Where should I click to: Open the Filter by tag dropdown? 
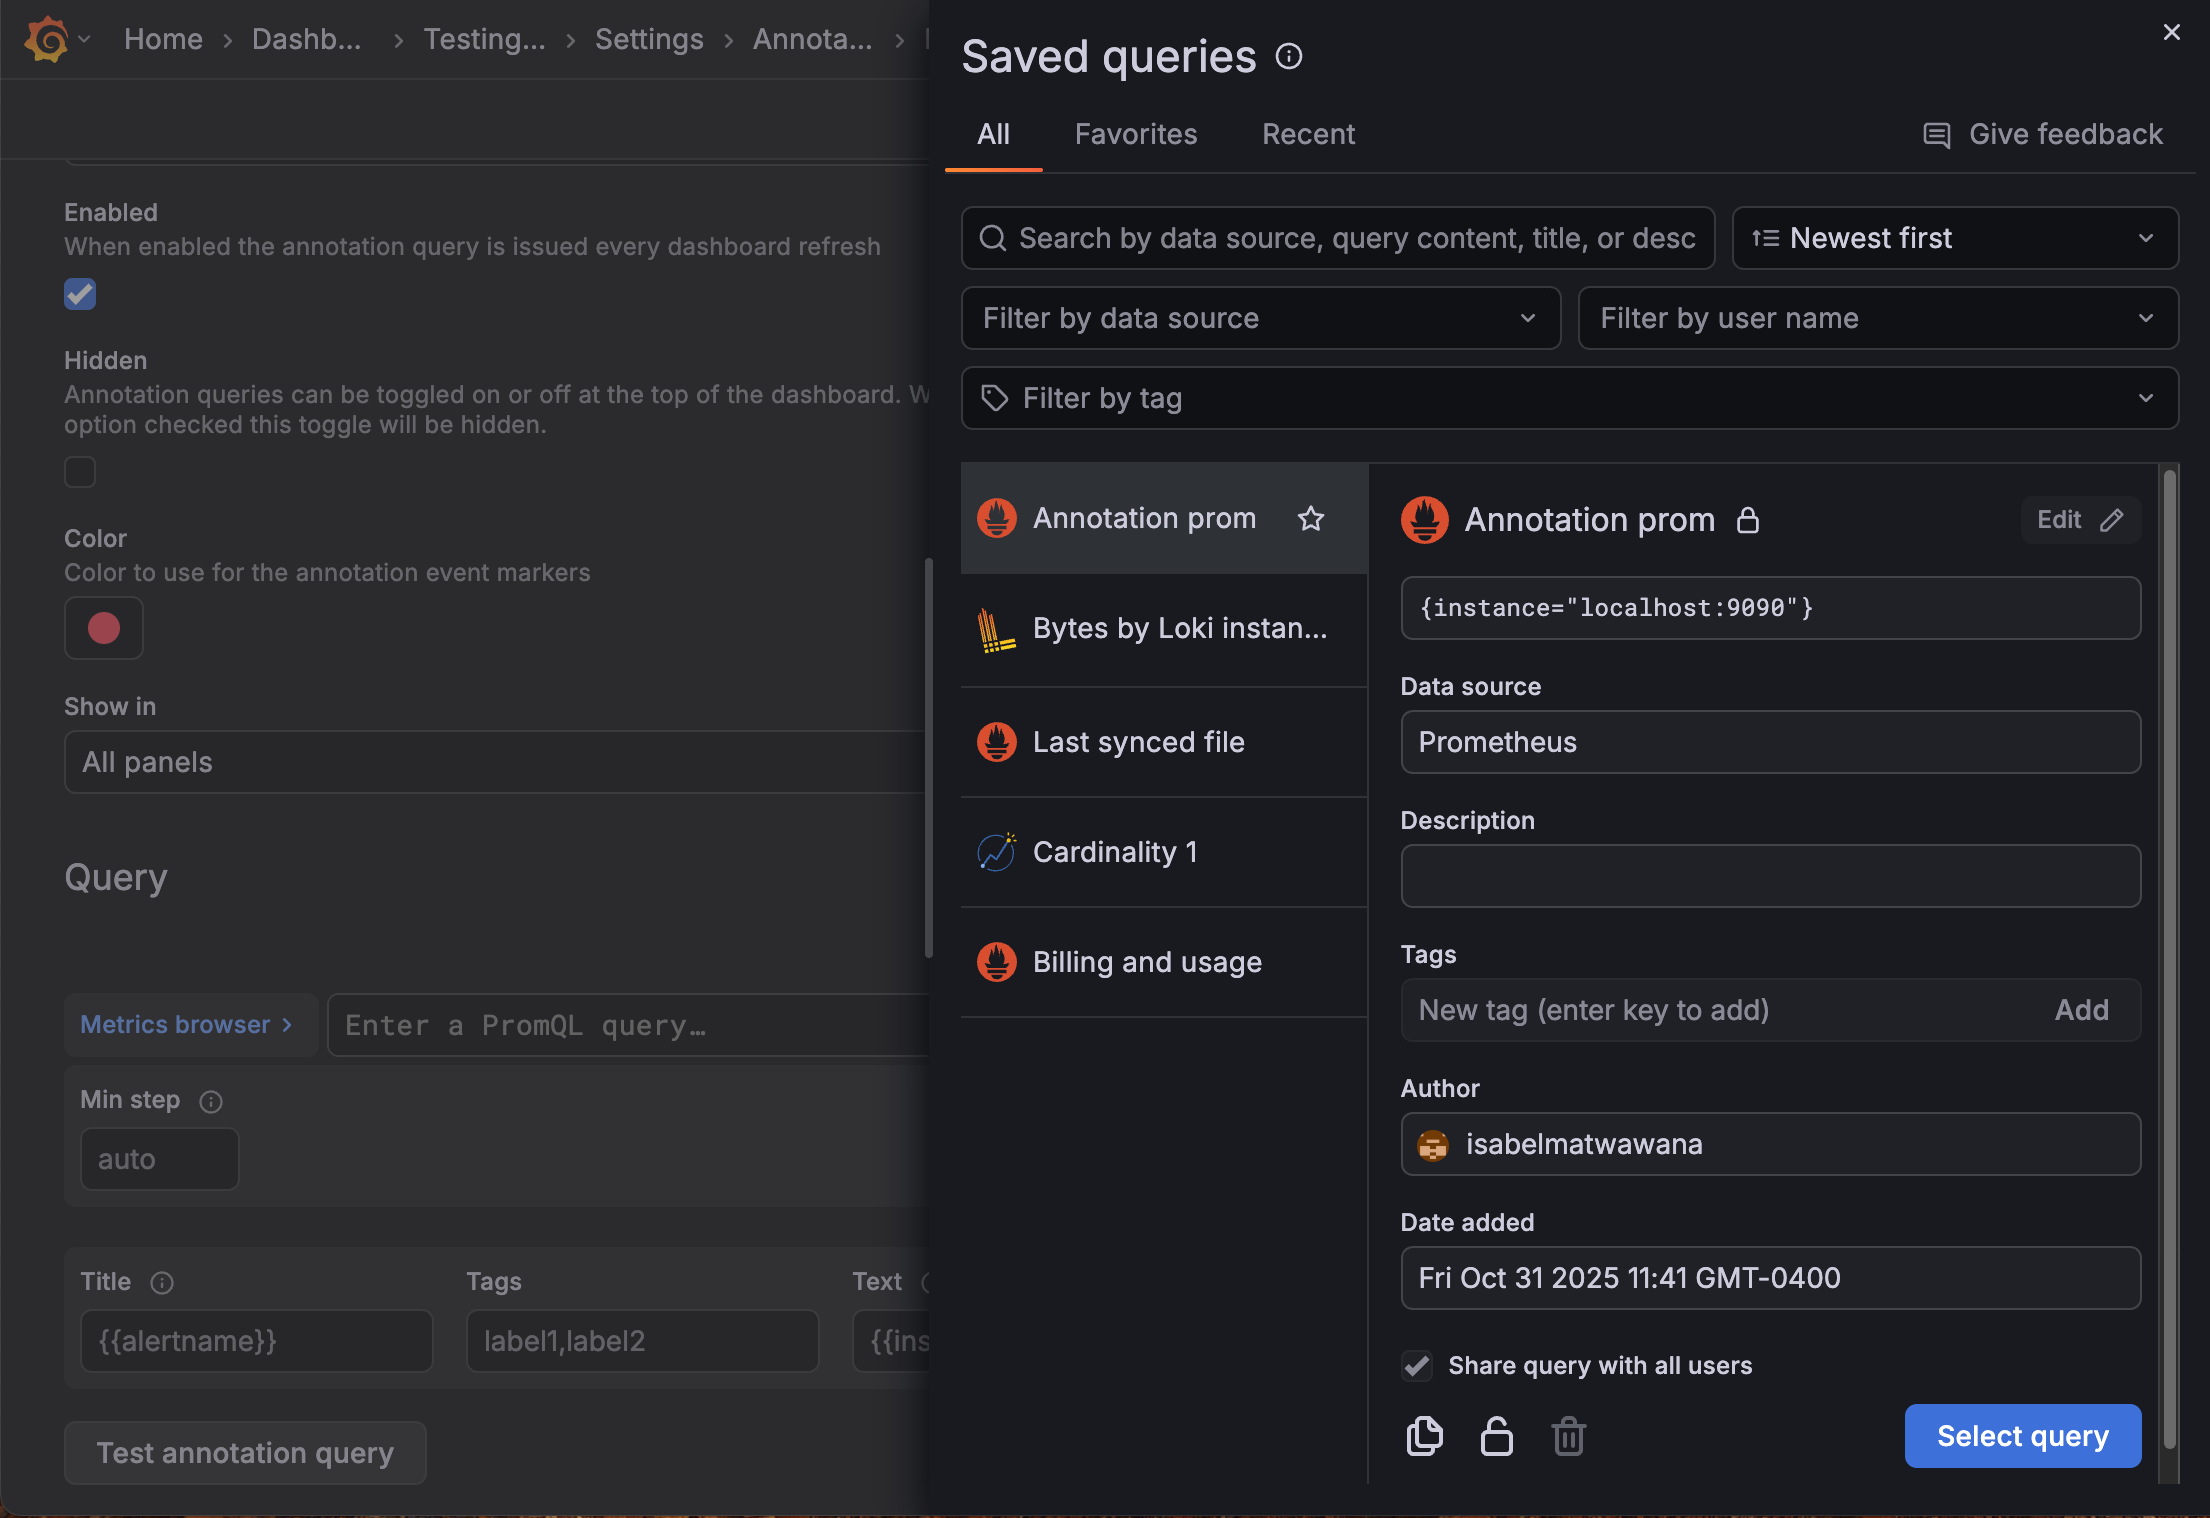coord(1569,398)
